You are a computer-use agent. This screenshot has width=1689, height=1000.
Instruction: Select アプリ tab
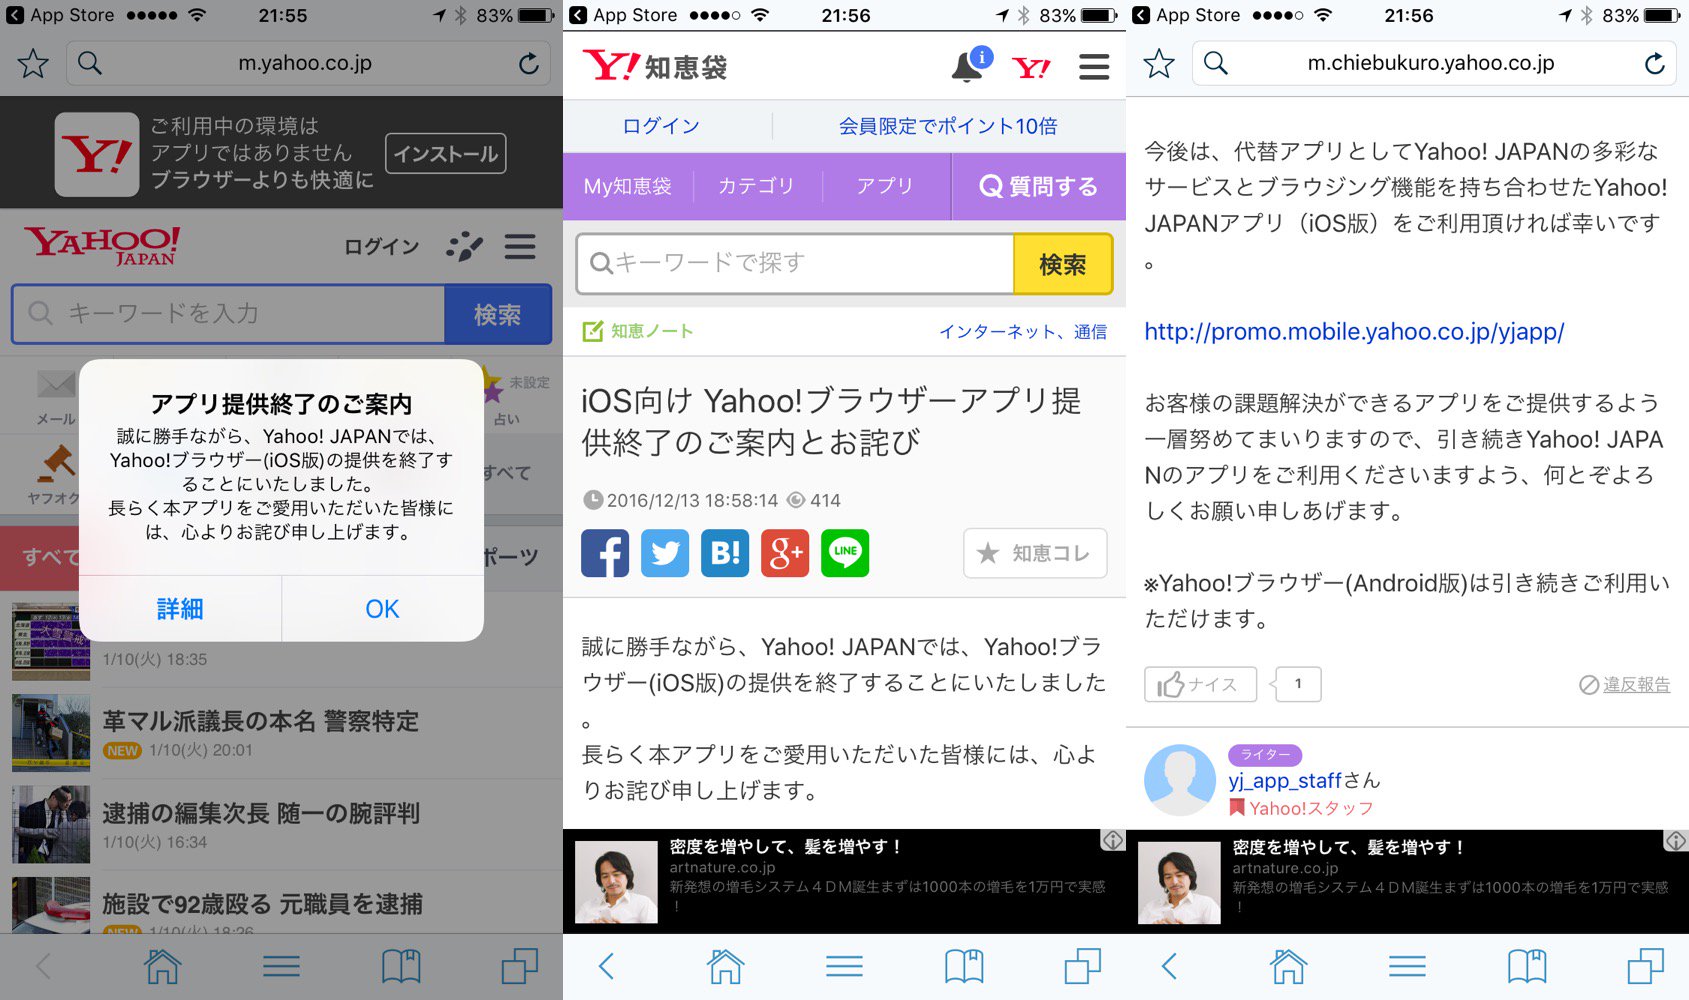tap(885, 186)
